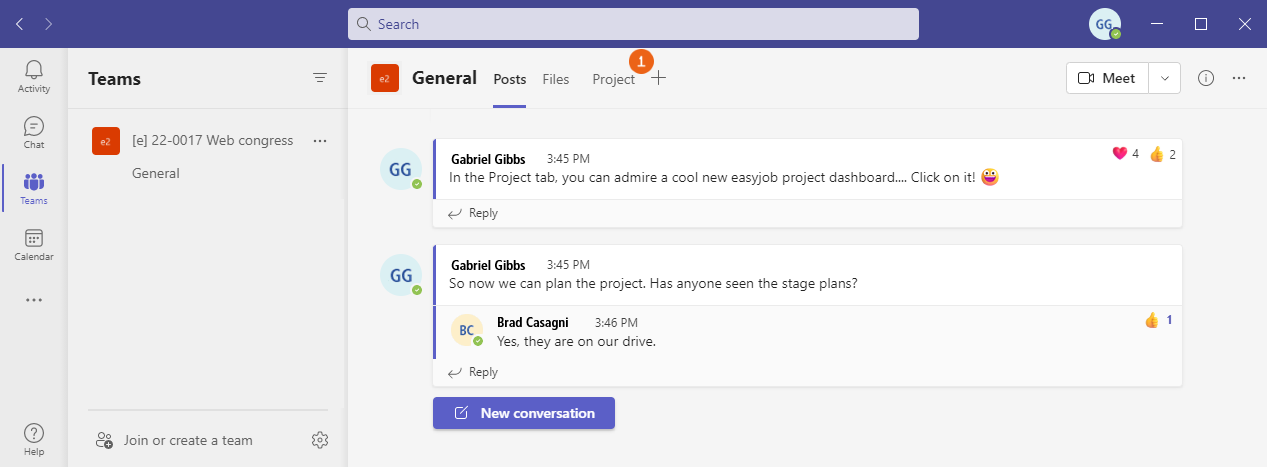Open Help in the sidebar
Viewport: 1267px width, 467px height.
(x=34, y=439)
